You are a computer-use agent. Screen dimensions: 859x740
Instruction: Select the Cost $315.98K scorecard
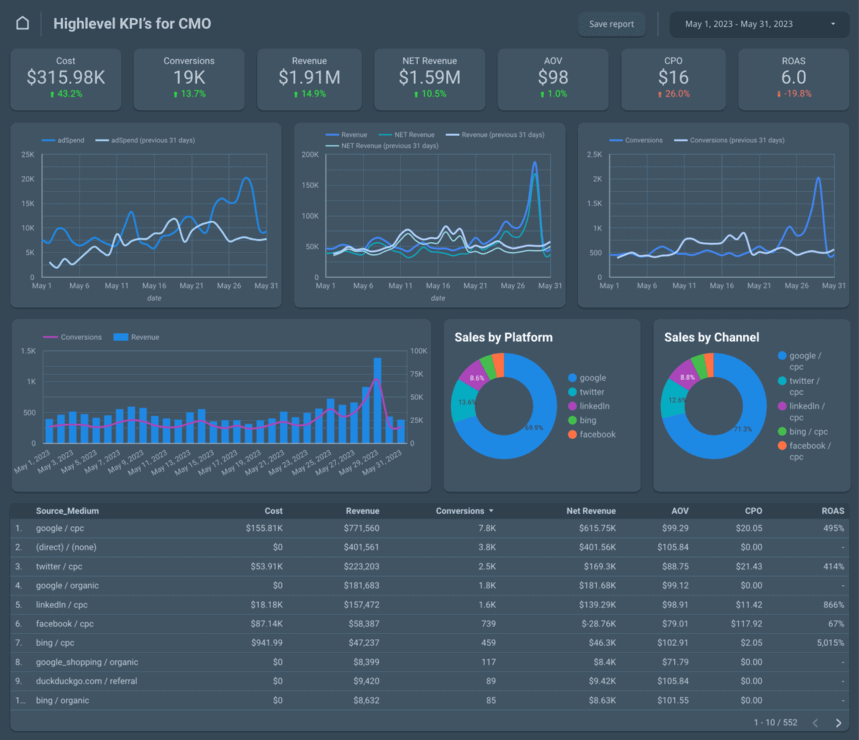(66, 79)
